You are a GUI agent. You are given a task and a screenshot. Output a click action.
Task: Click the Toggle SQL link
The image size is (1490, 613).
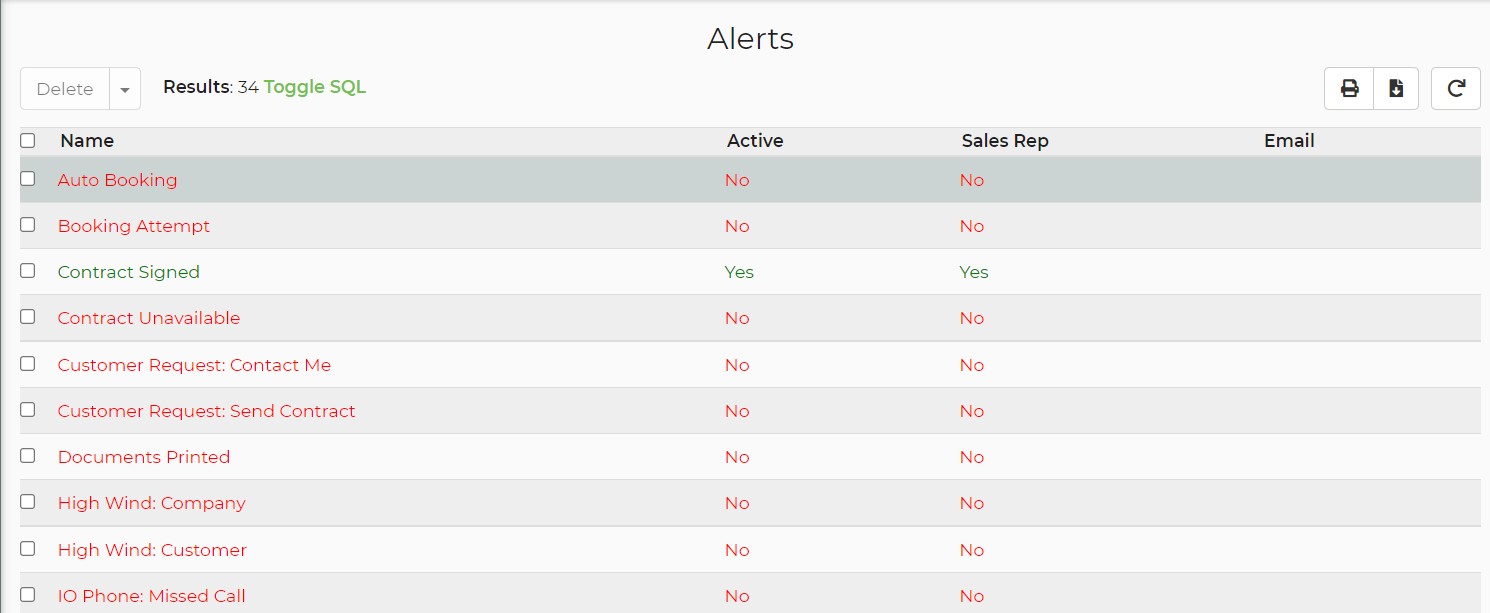(315, 87)
